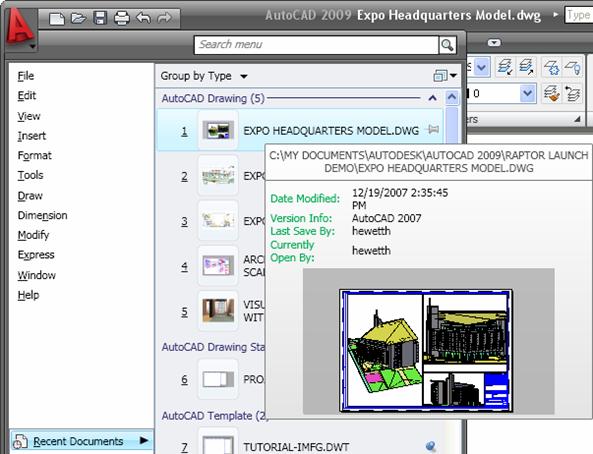The image size is (593, 454).
Task: Open the icon view options dropdown
Action: point(445,76)
